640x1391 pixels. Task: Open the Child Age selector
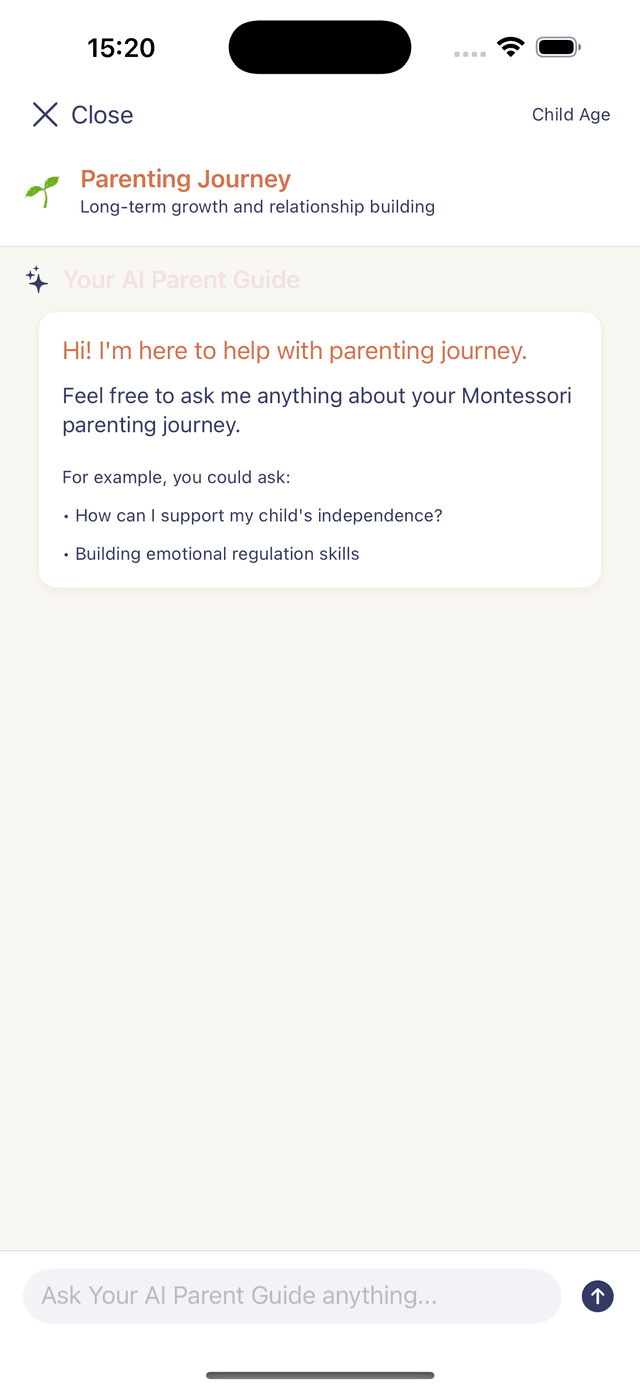click(570, 114)
